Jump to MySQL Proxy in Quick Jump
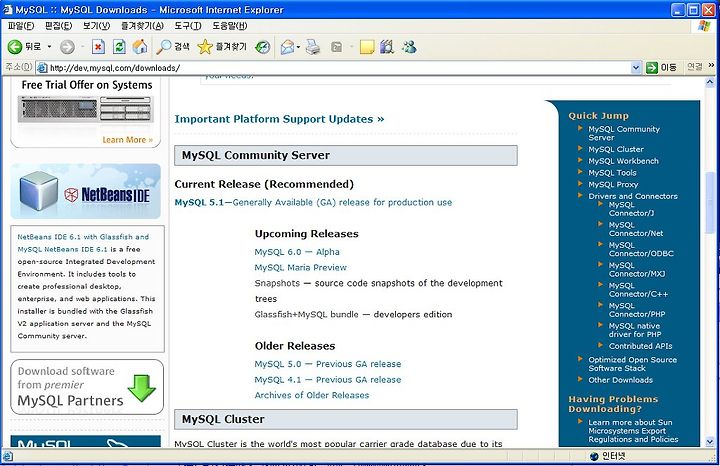The image size is (720, 466). pyautogui.click(x=613, y=185)
